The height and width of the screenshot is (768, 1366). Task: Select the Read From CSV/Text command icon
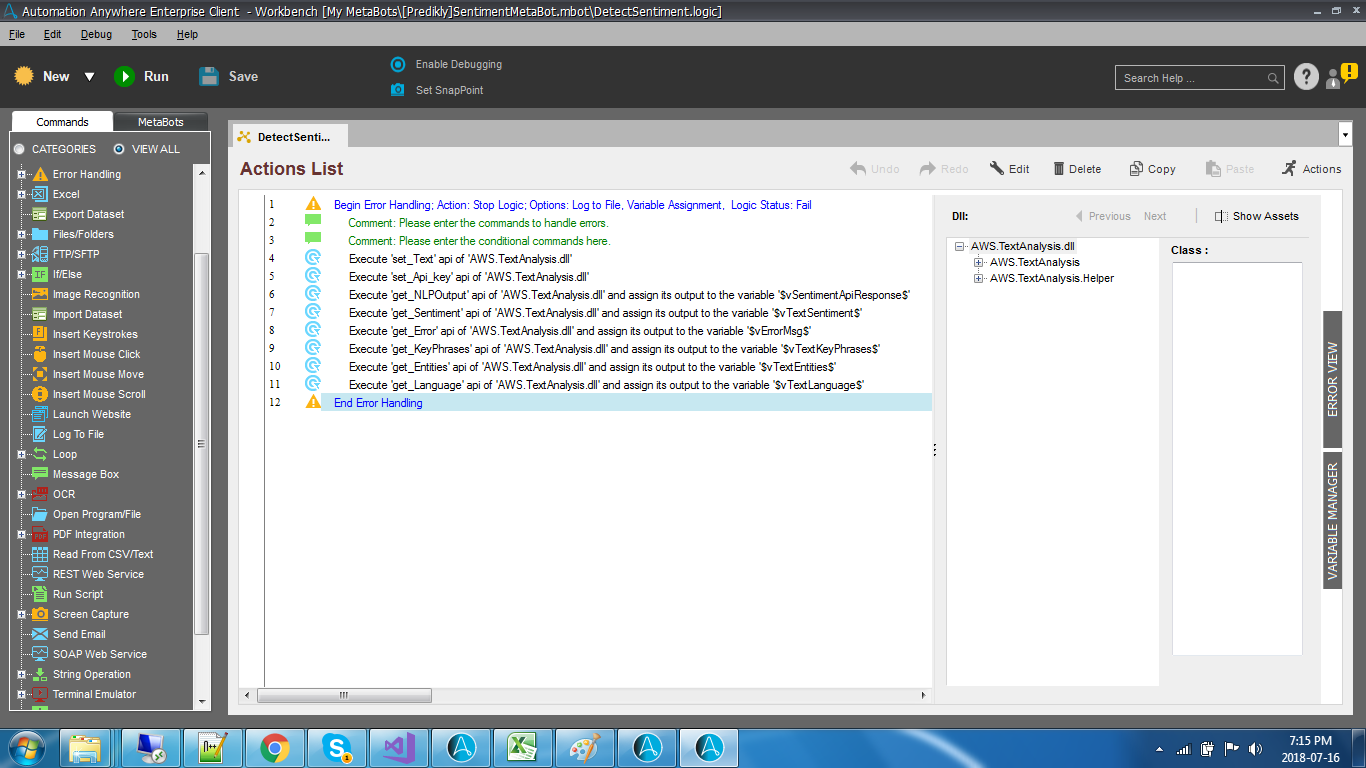pyautogui.click(x=39, y=554)
